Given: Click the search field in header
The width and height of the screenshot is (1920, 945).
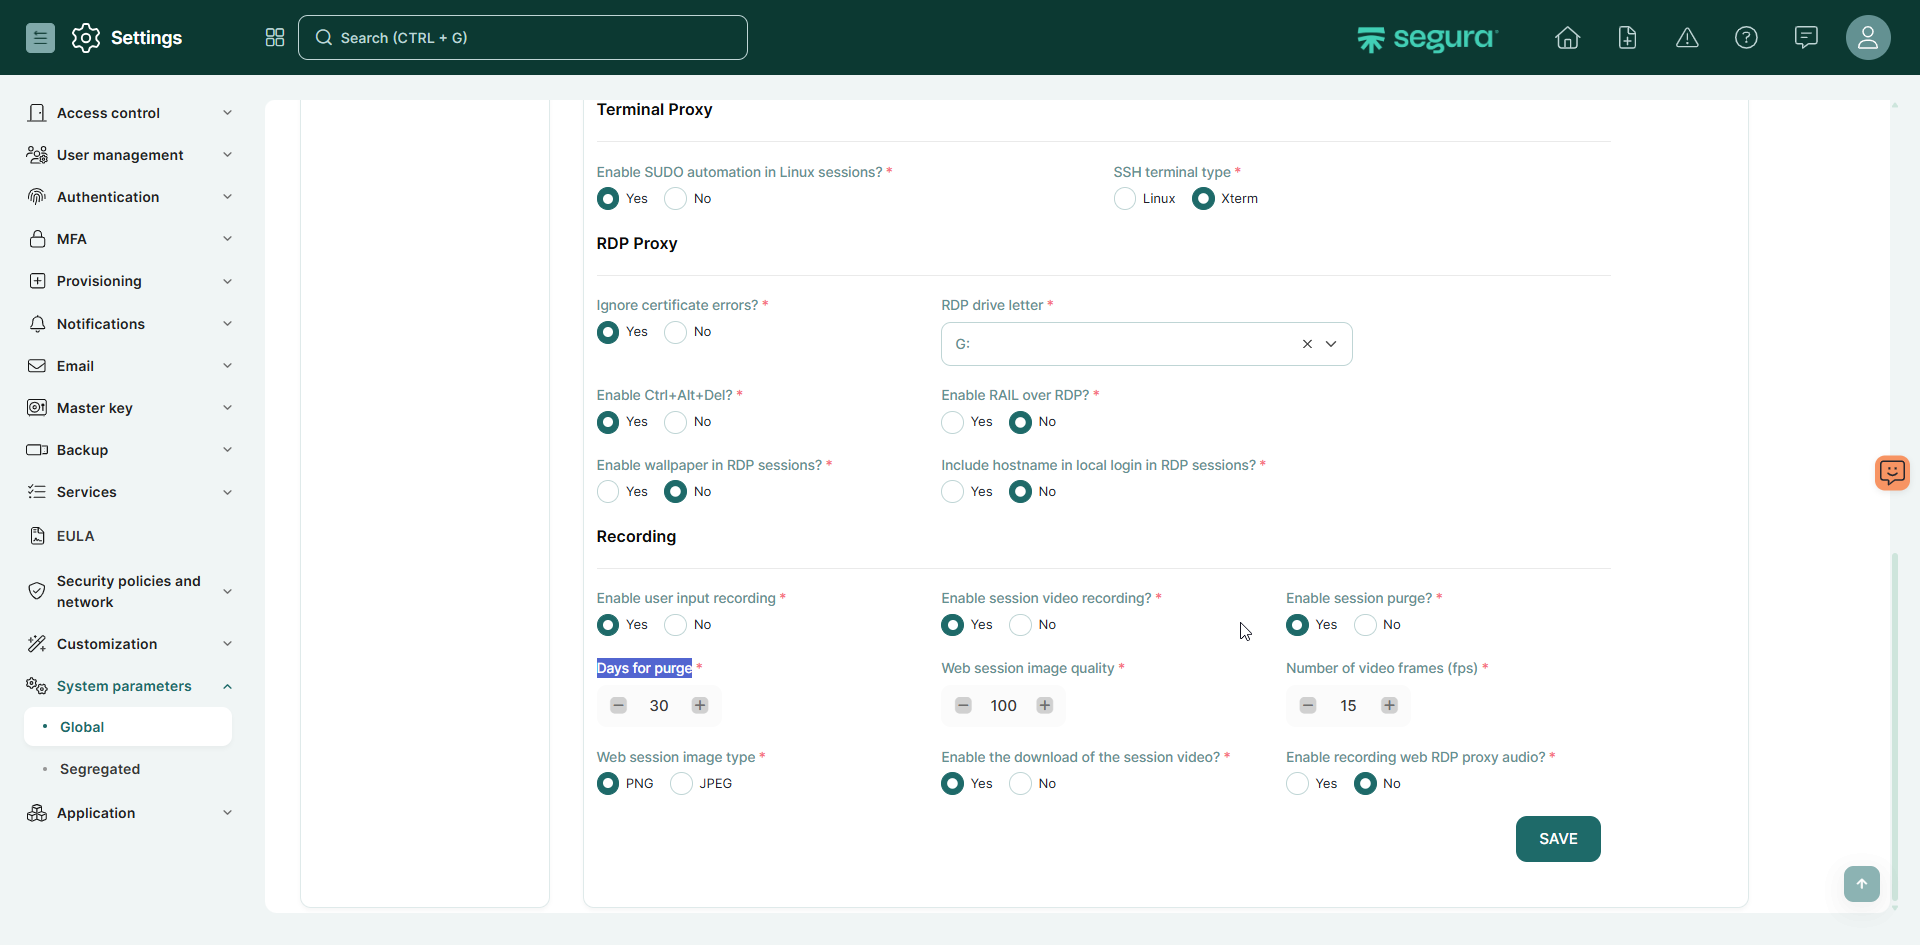Looking at the screenshot, I should point(523,38).
